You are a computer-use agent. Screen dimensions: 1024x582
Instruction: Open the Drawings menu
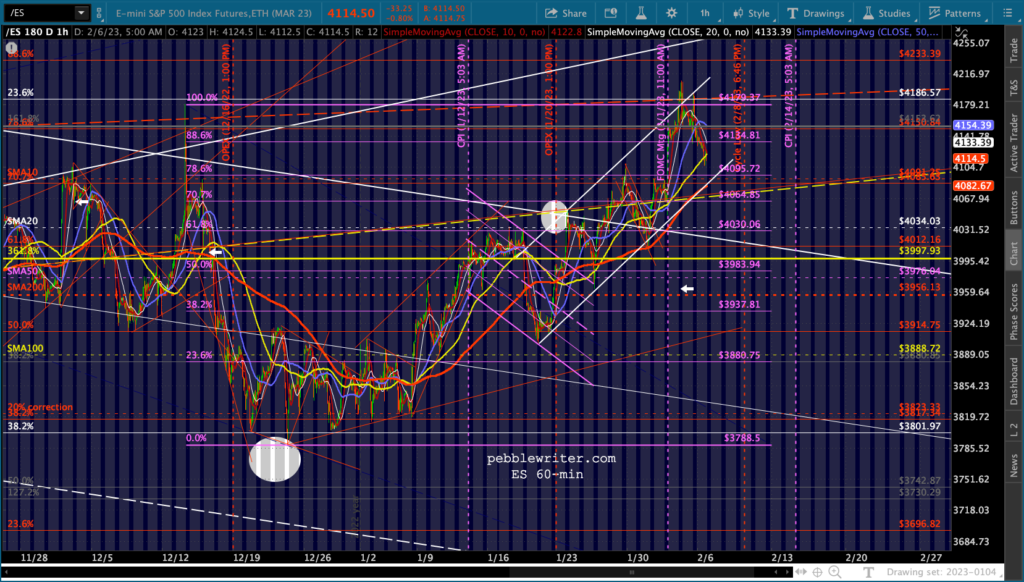tap(815, 13)
